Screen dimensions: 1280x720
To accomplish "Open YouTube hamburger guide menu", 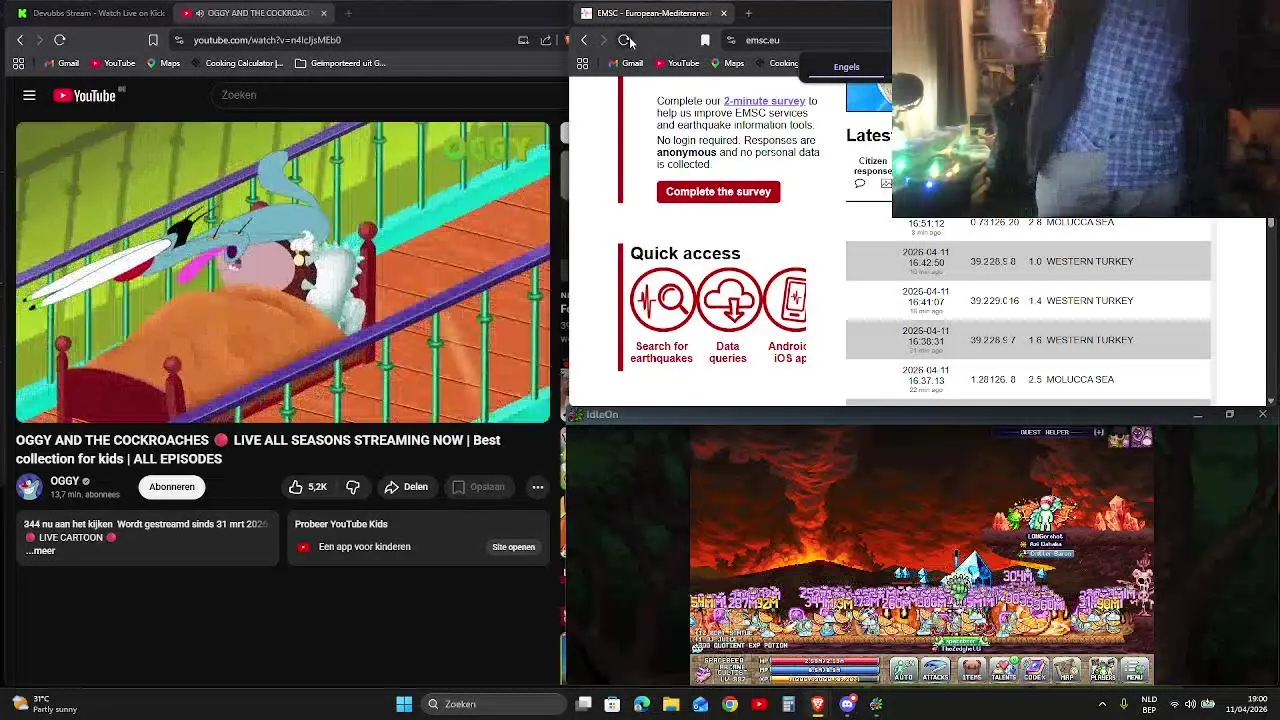I will [x=29, y=95].
